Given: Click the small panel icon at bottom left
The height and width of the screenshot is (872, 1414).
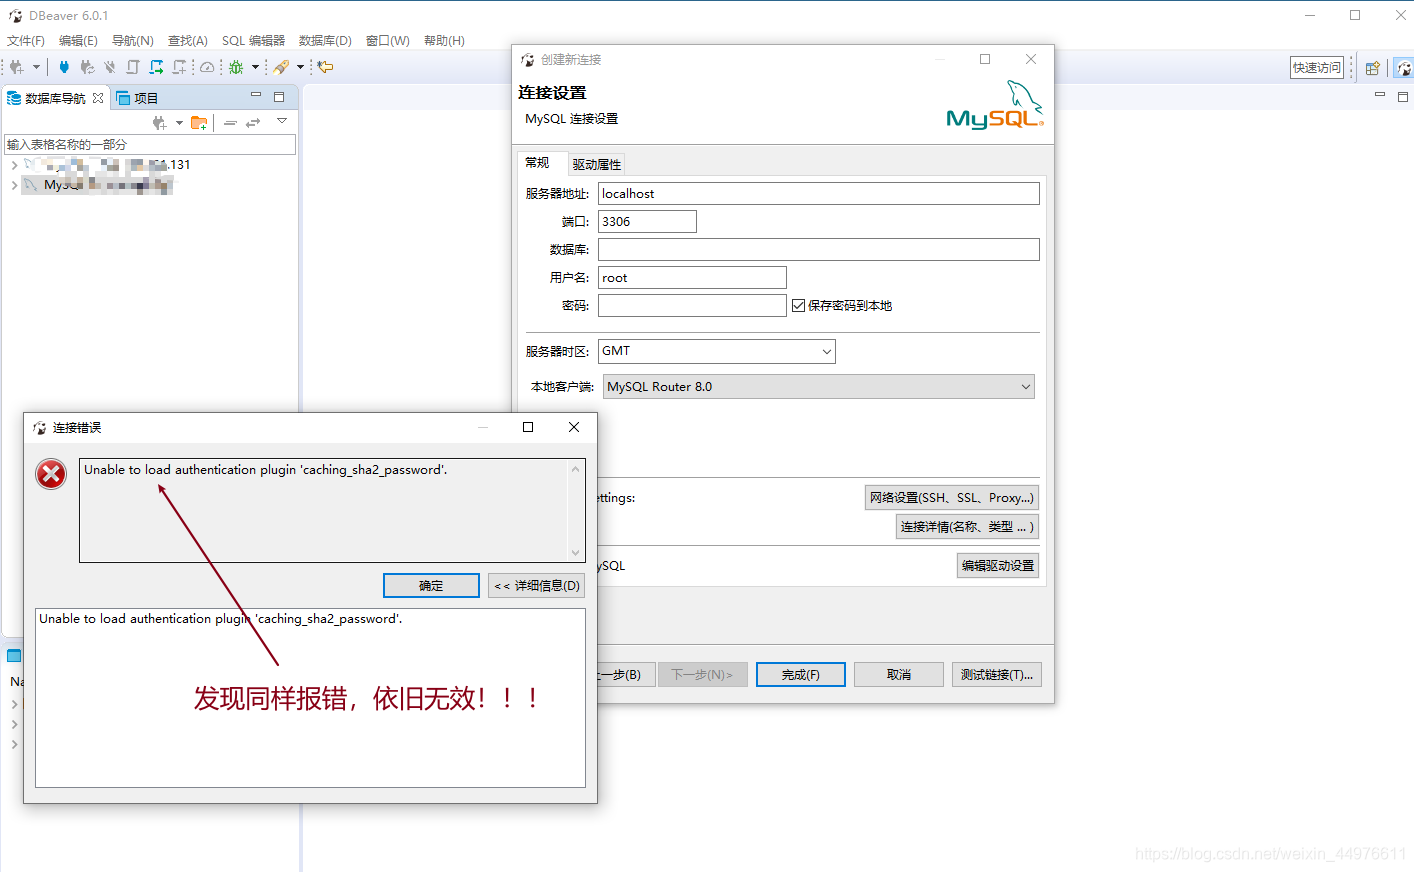Looking at the screenshot, I should (14, 656).
